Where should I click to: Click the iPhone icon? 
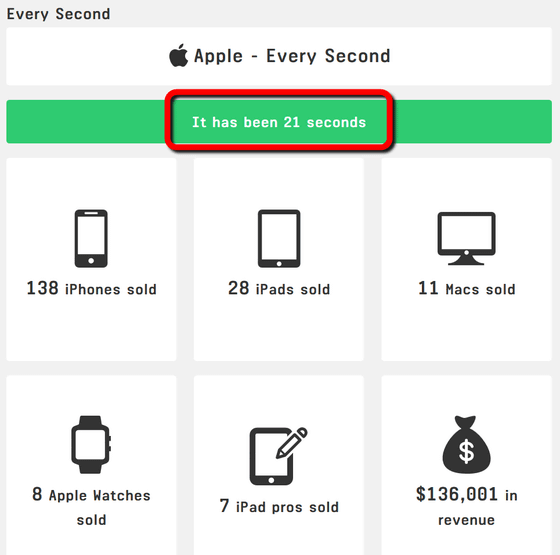[91, 238]
